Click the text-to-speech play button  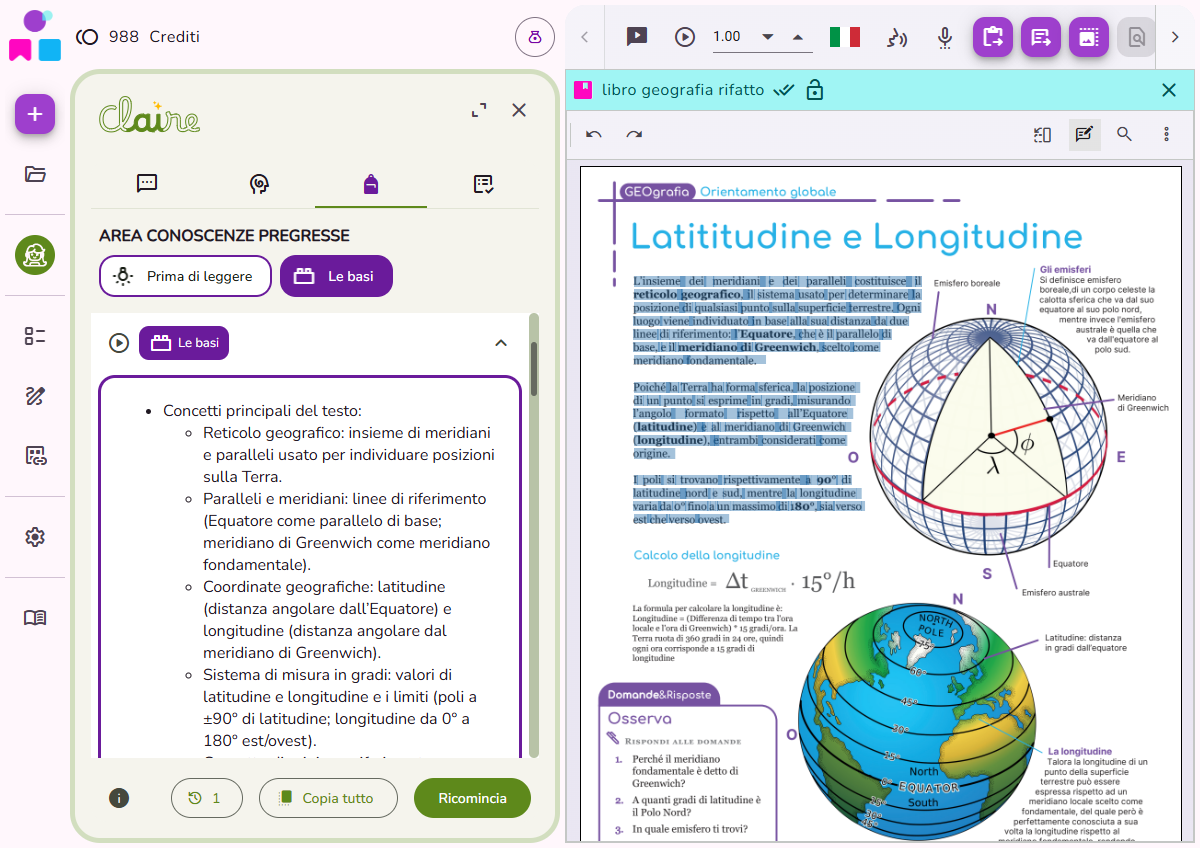(x=685, y=37)
